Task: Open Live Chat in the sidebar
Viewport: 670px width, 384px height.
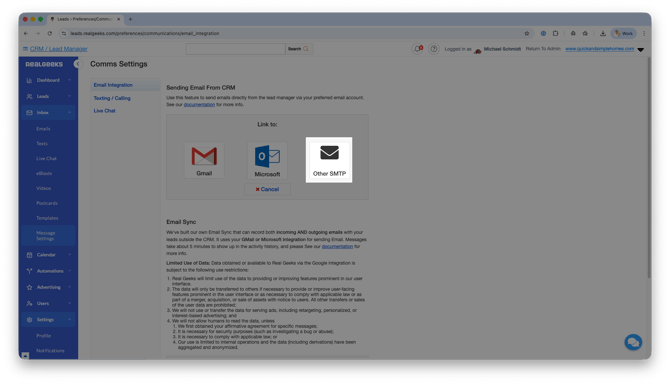Action: click(x=46, y=158)
